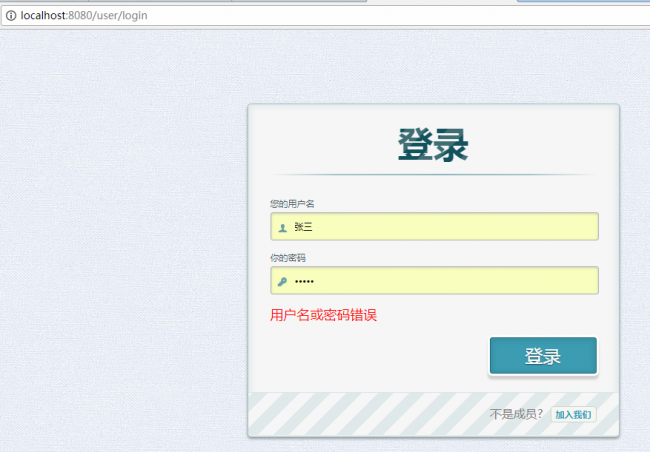
Task: Open the 加入我们 sign-up link
Action: [573, 415]
